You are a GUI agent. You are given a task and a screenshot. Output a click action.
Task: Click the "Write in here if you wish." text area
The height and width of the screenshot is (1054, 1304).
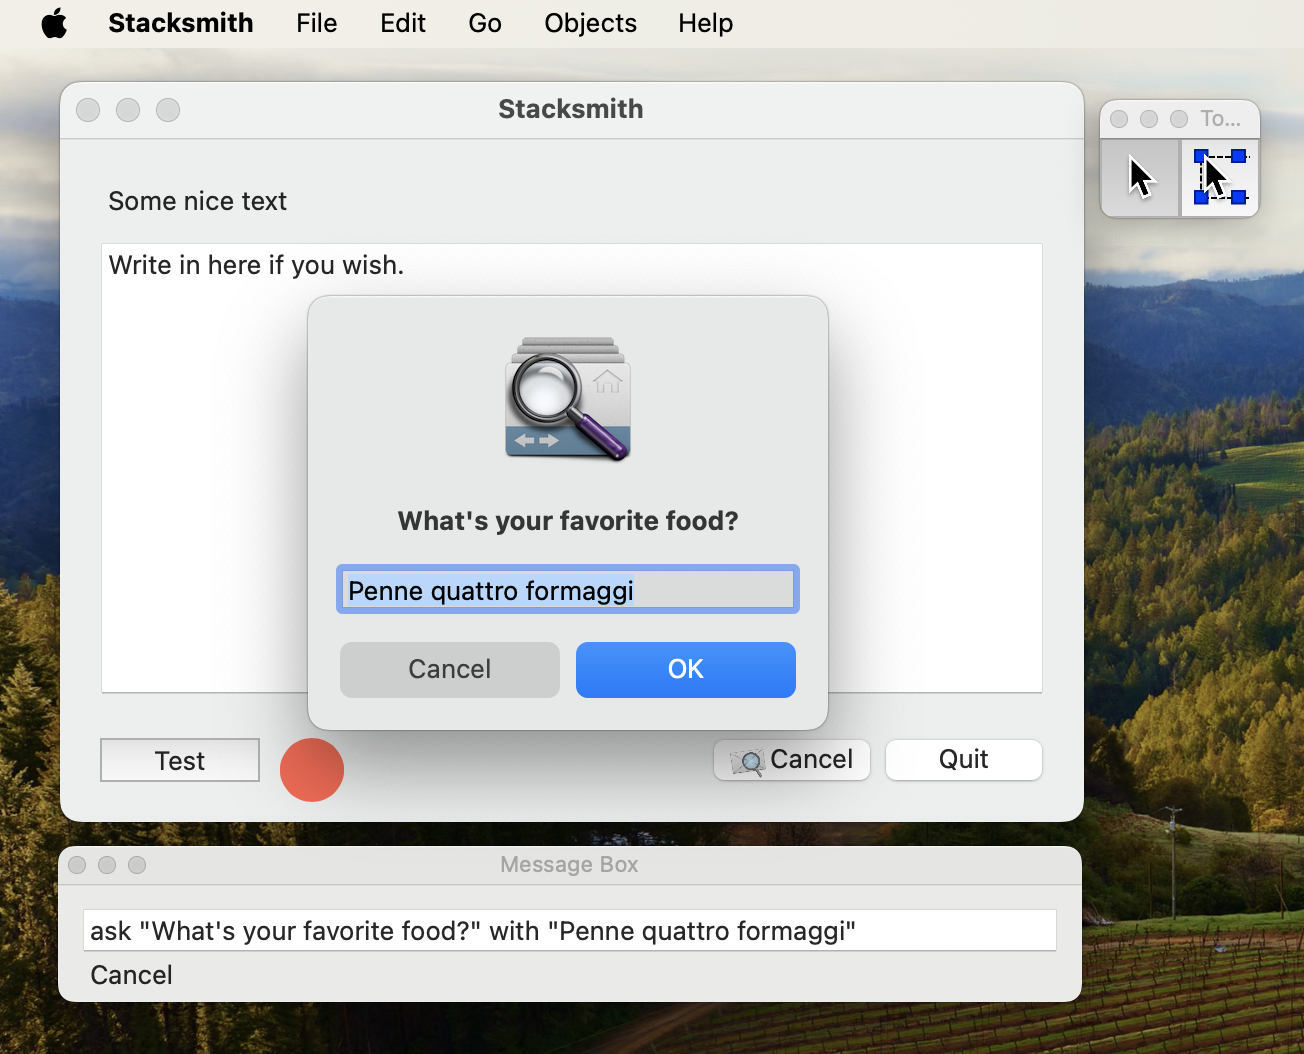(x=572, y=468)
